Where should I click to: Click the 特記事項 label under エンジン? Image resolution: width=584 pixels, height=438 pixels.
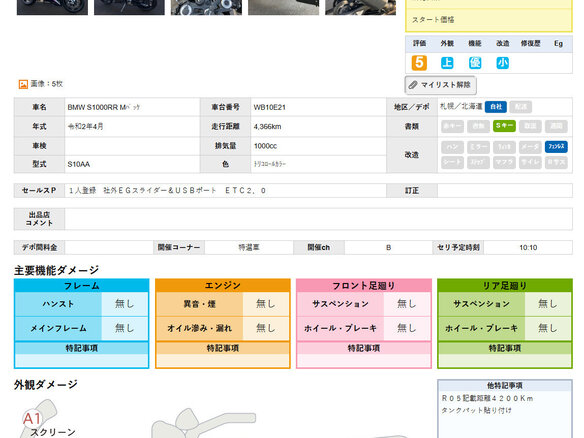click(x=223, y=348)
